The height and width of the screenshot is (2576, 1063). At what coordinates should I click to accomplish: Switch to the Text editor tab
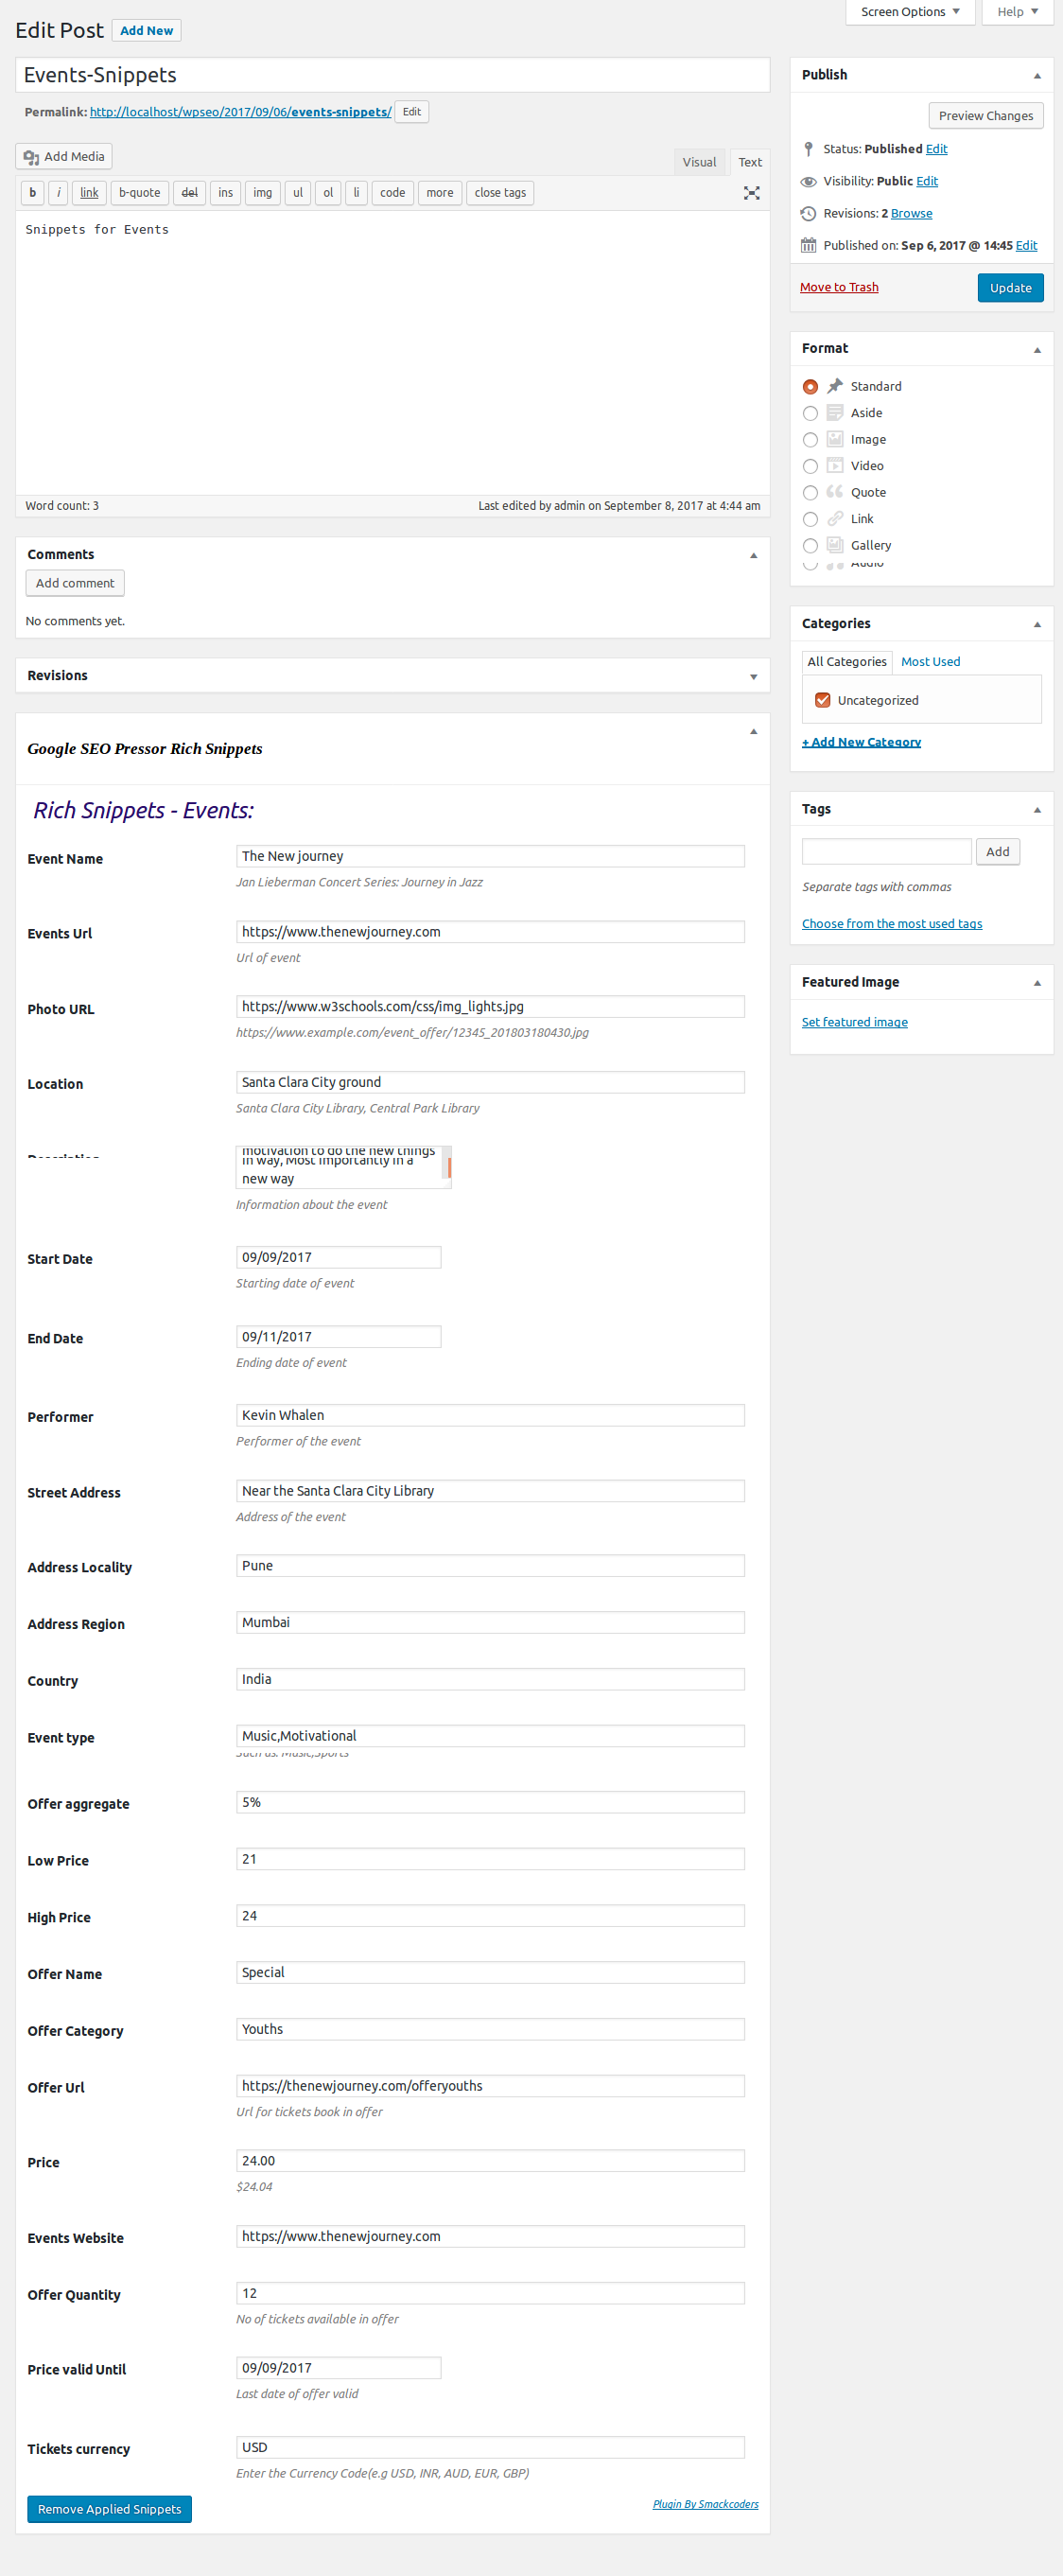(750, 162)
